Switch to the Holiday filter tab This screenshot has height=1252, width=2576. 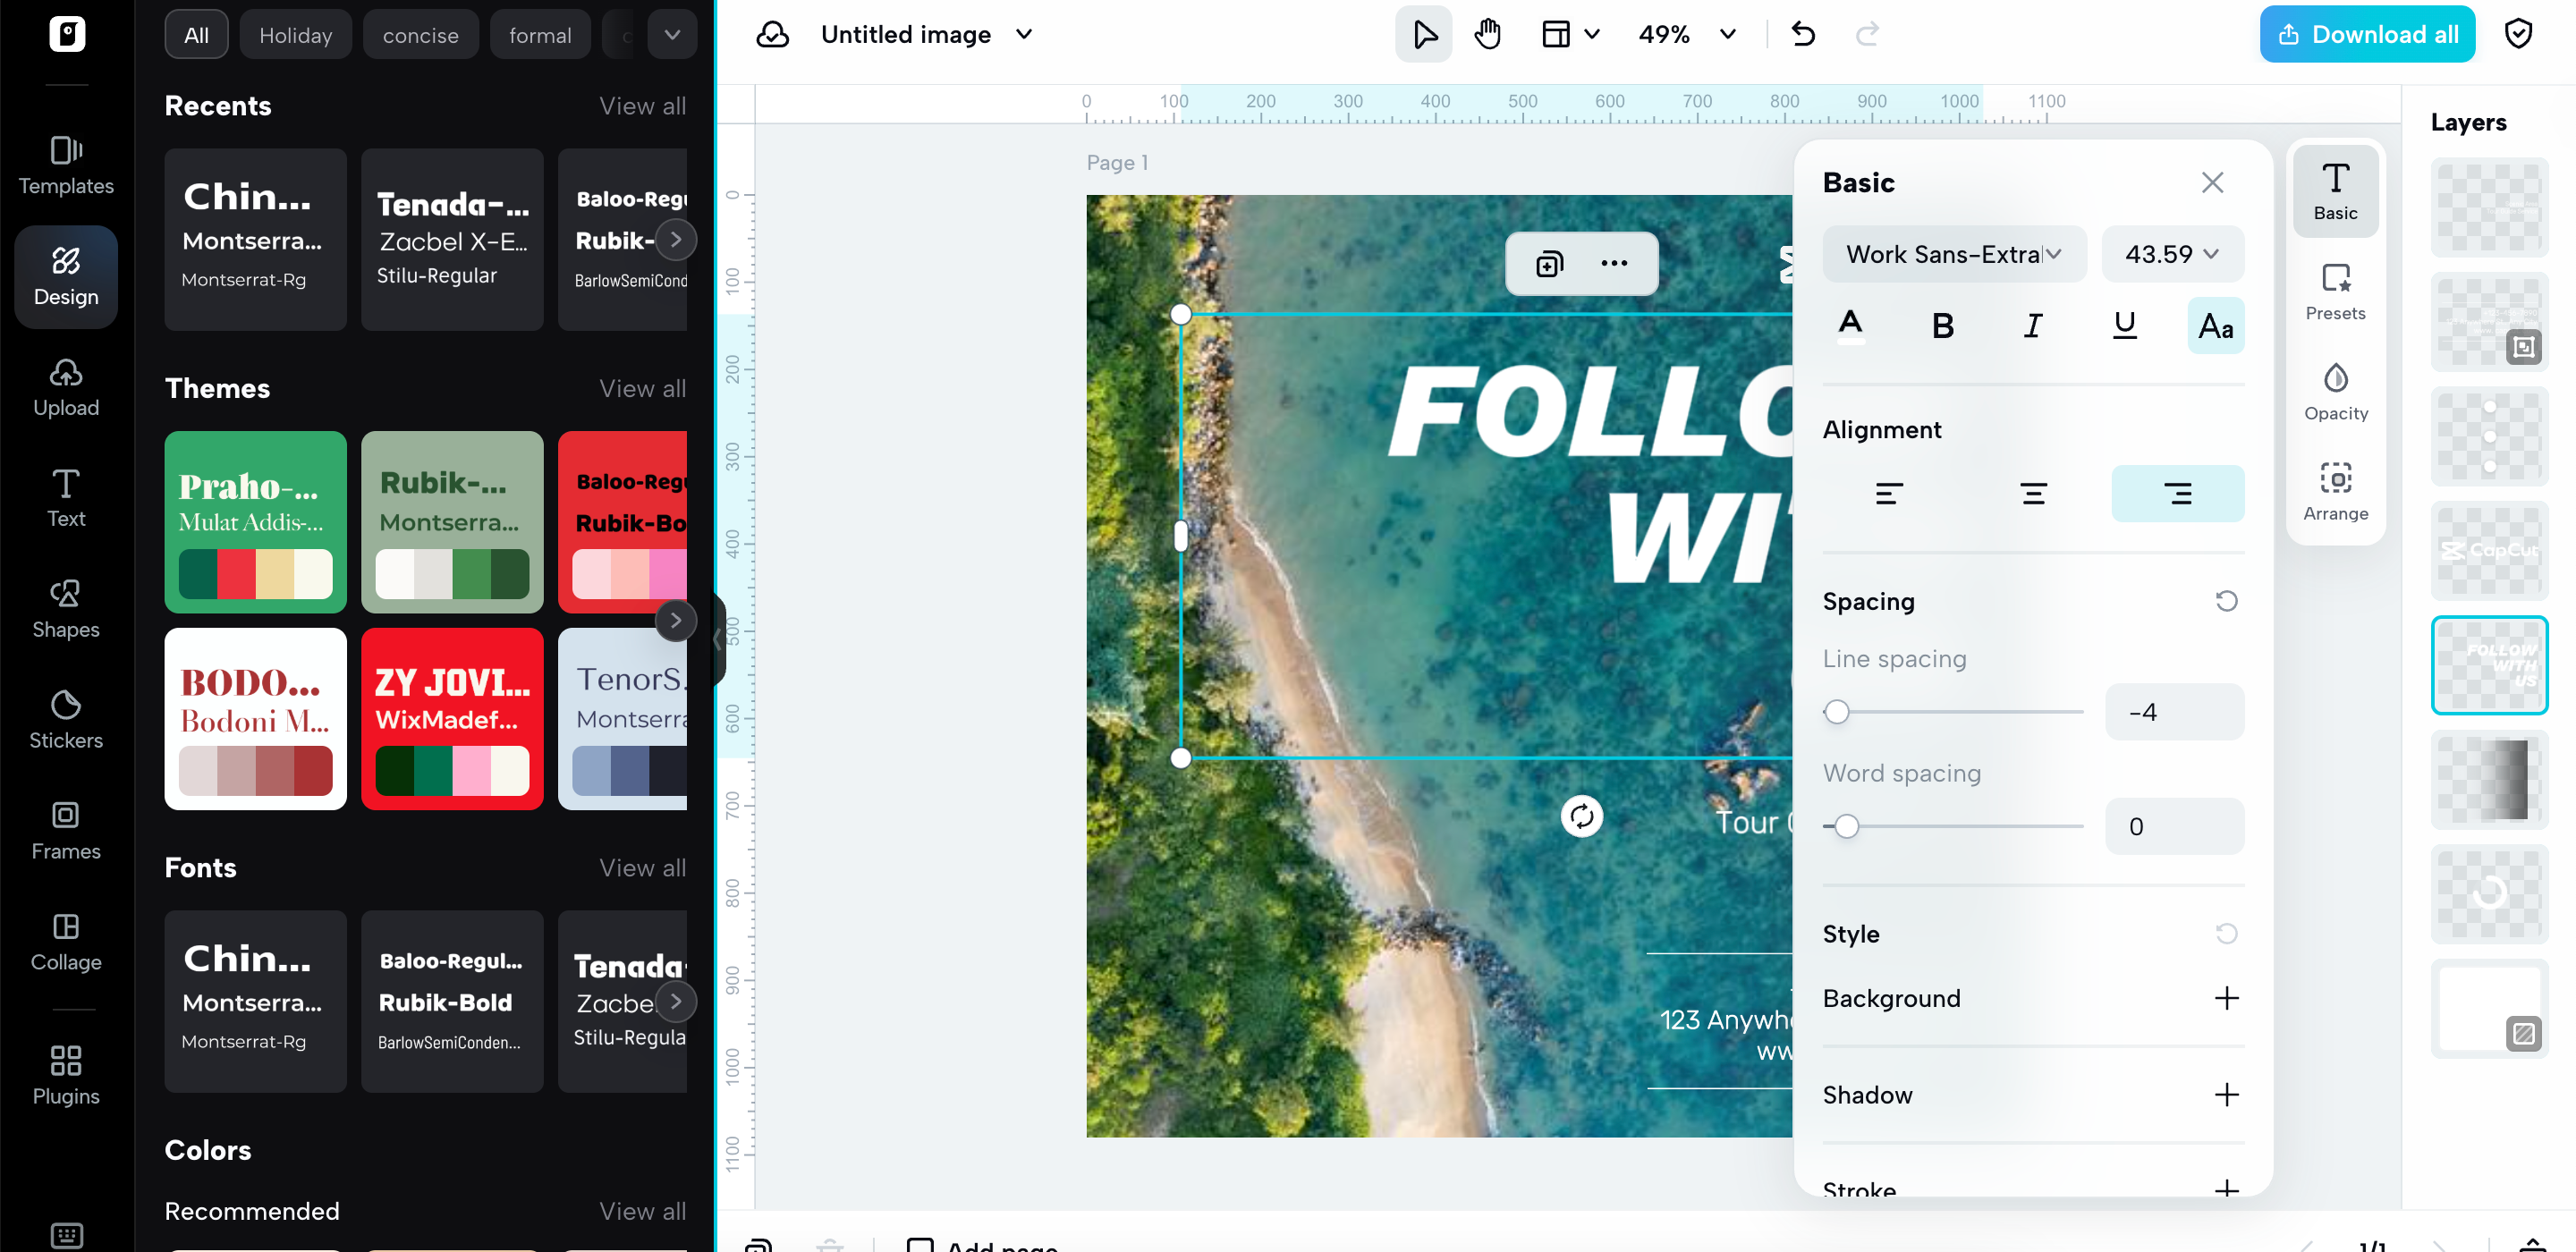click(295, 33)
